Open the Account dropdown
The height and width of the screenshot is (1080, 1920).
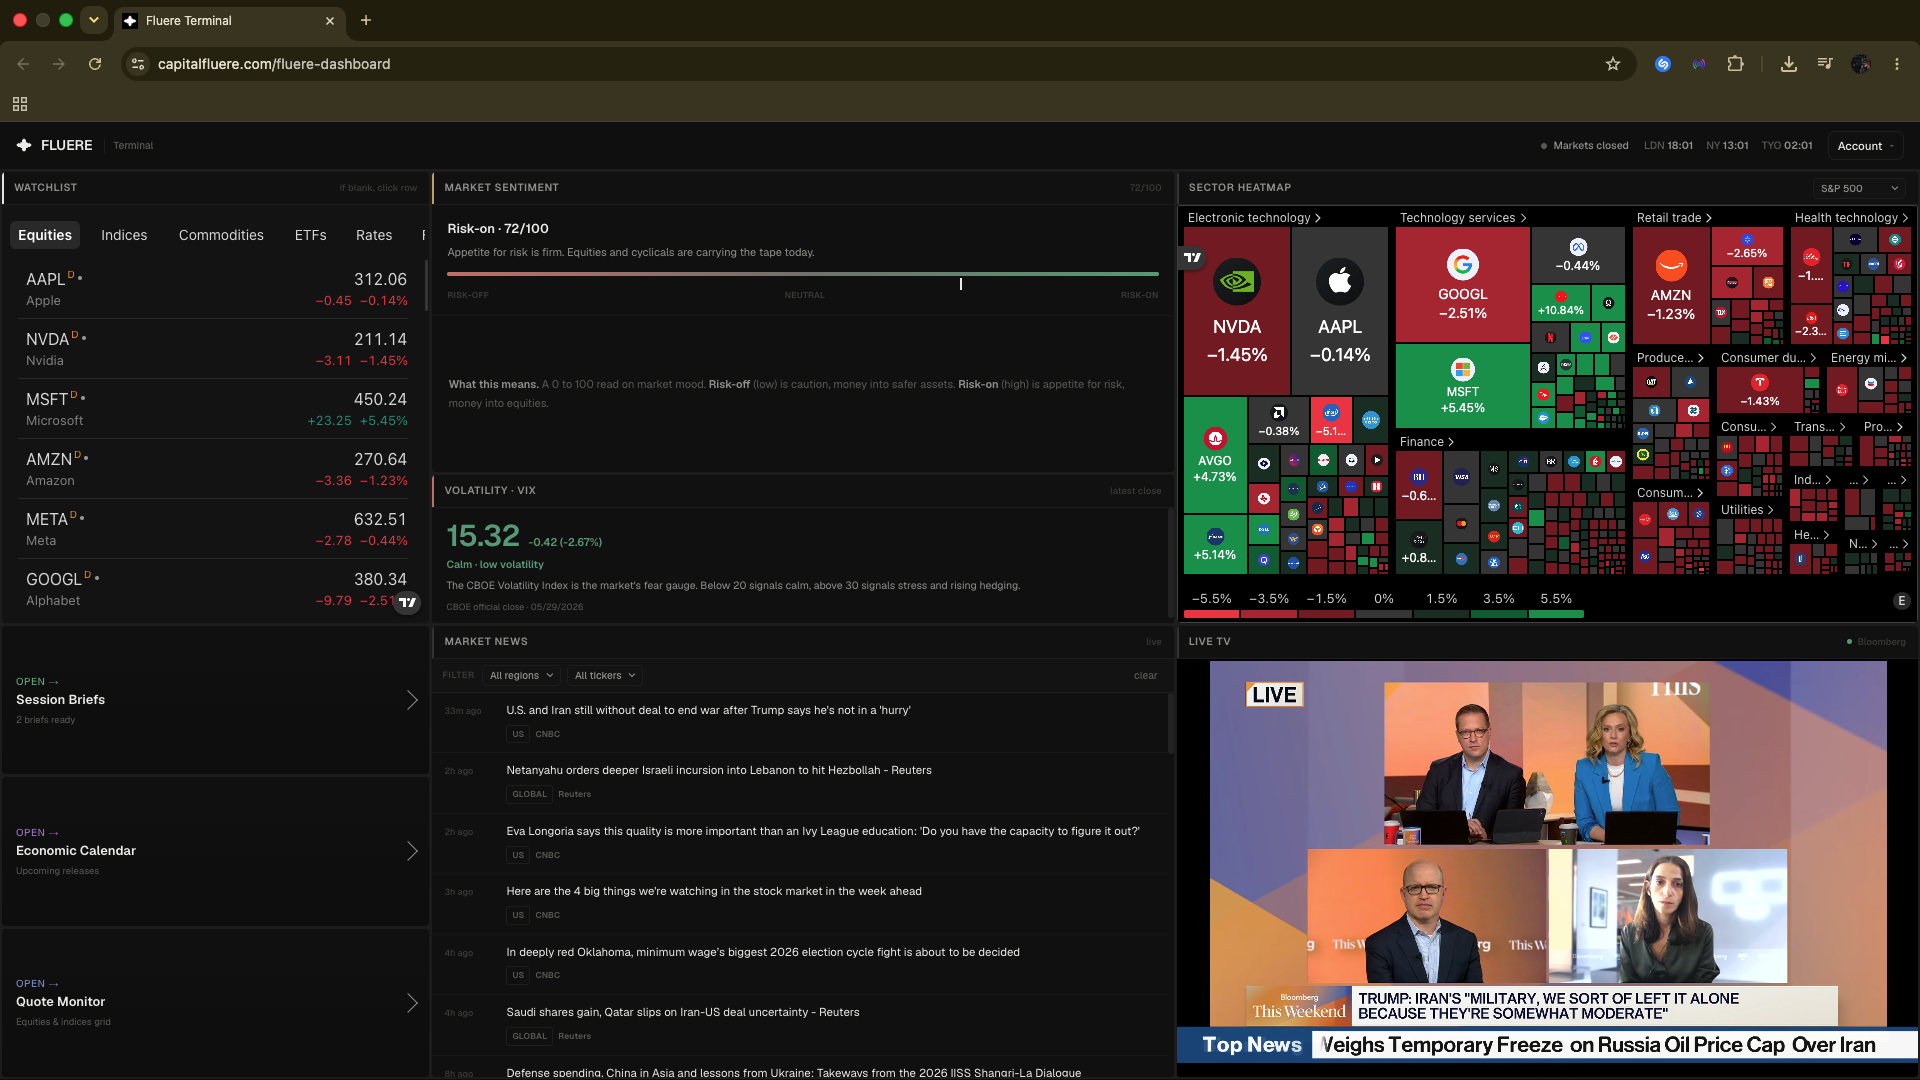click(1865, 146)
